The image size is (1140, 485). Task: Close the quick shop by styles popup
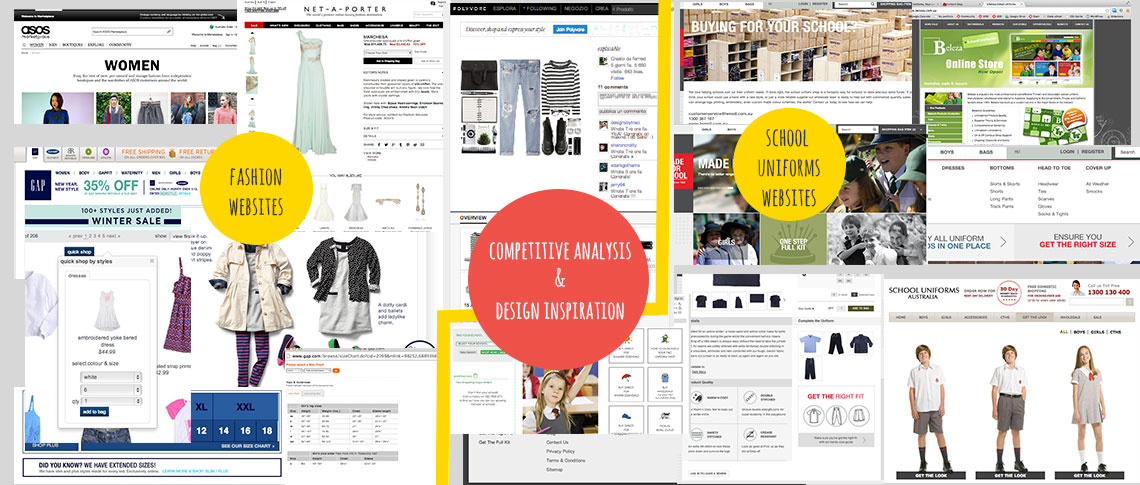click(150, 260)
